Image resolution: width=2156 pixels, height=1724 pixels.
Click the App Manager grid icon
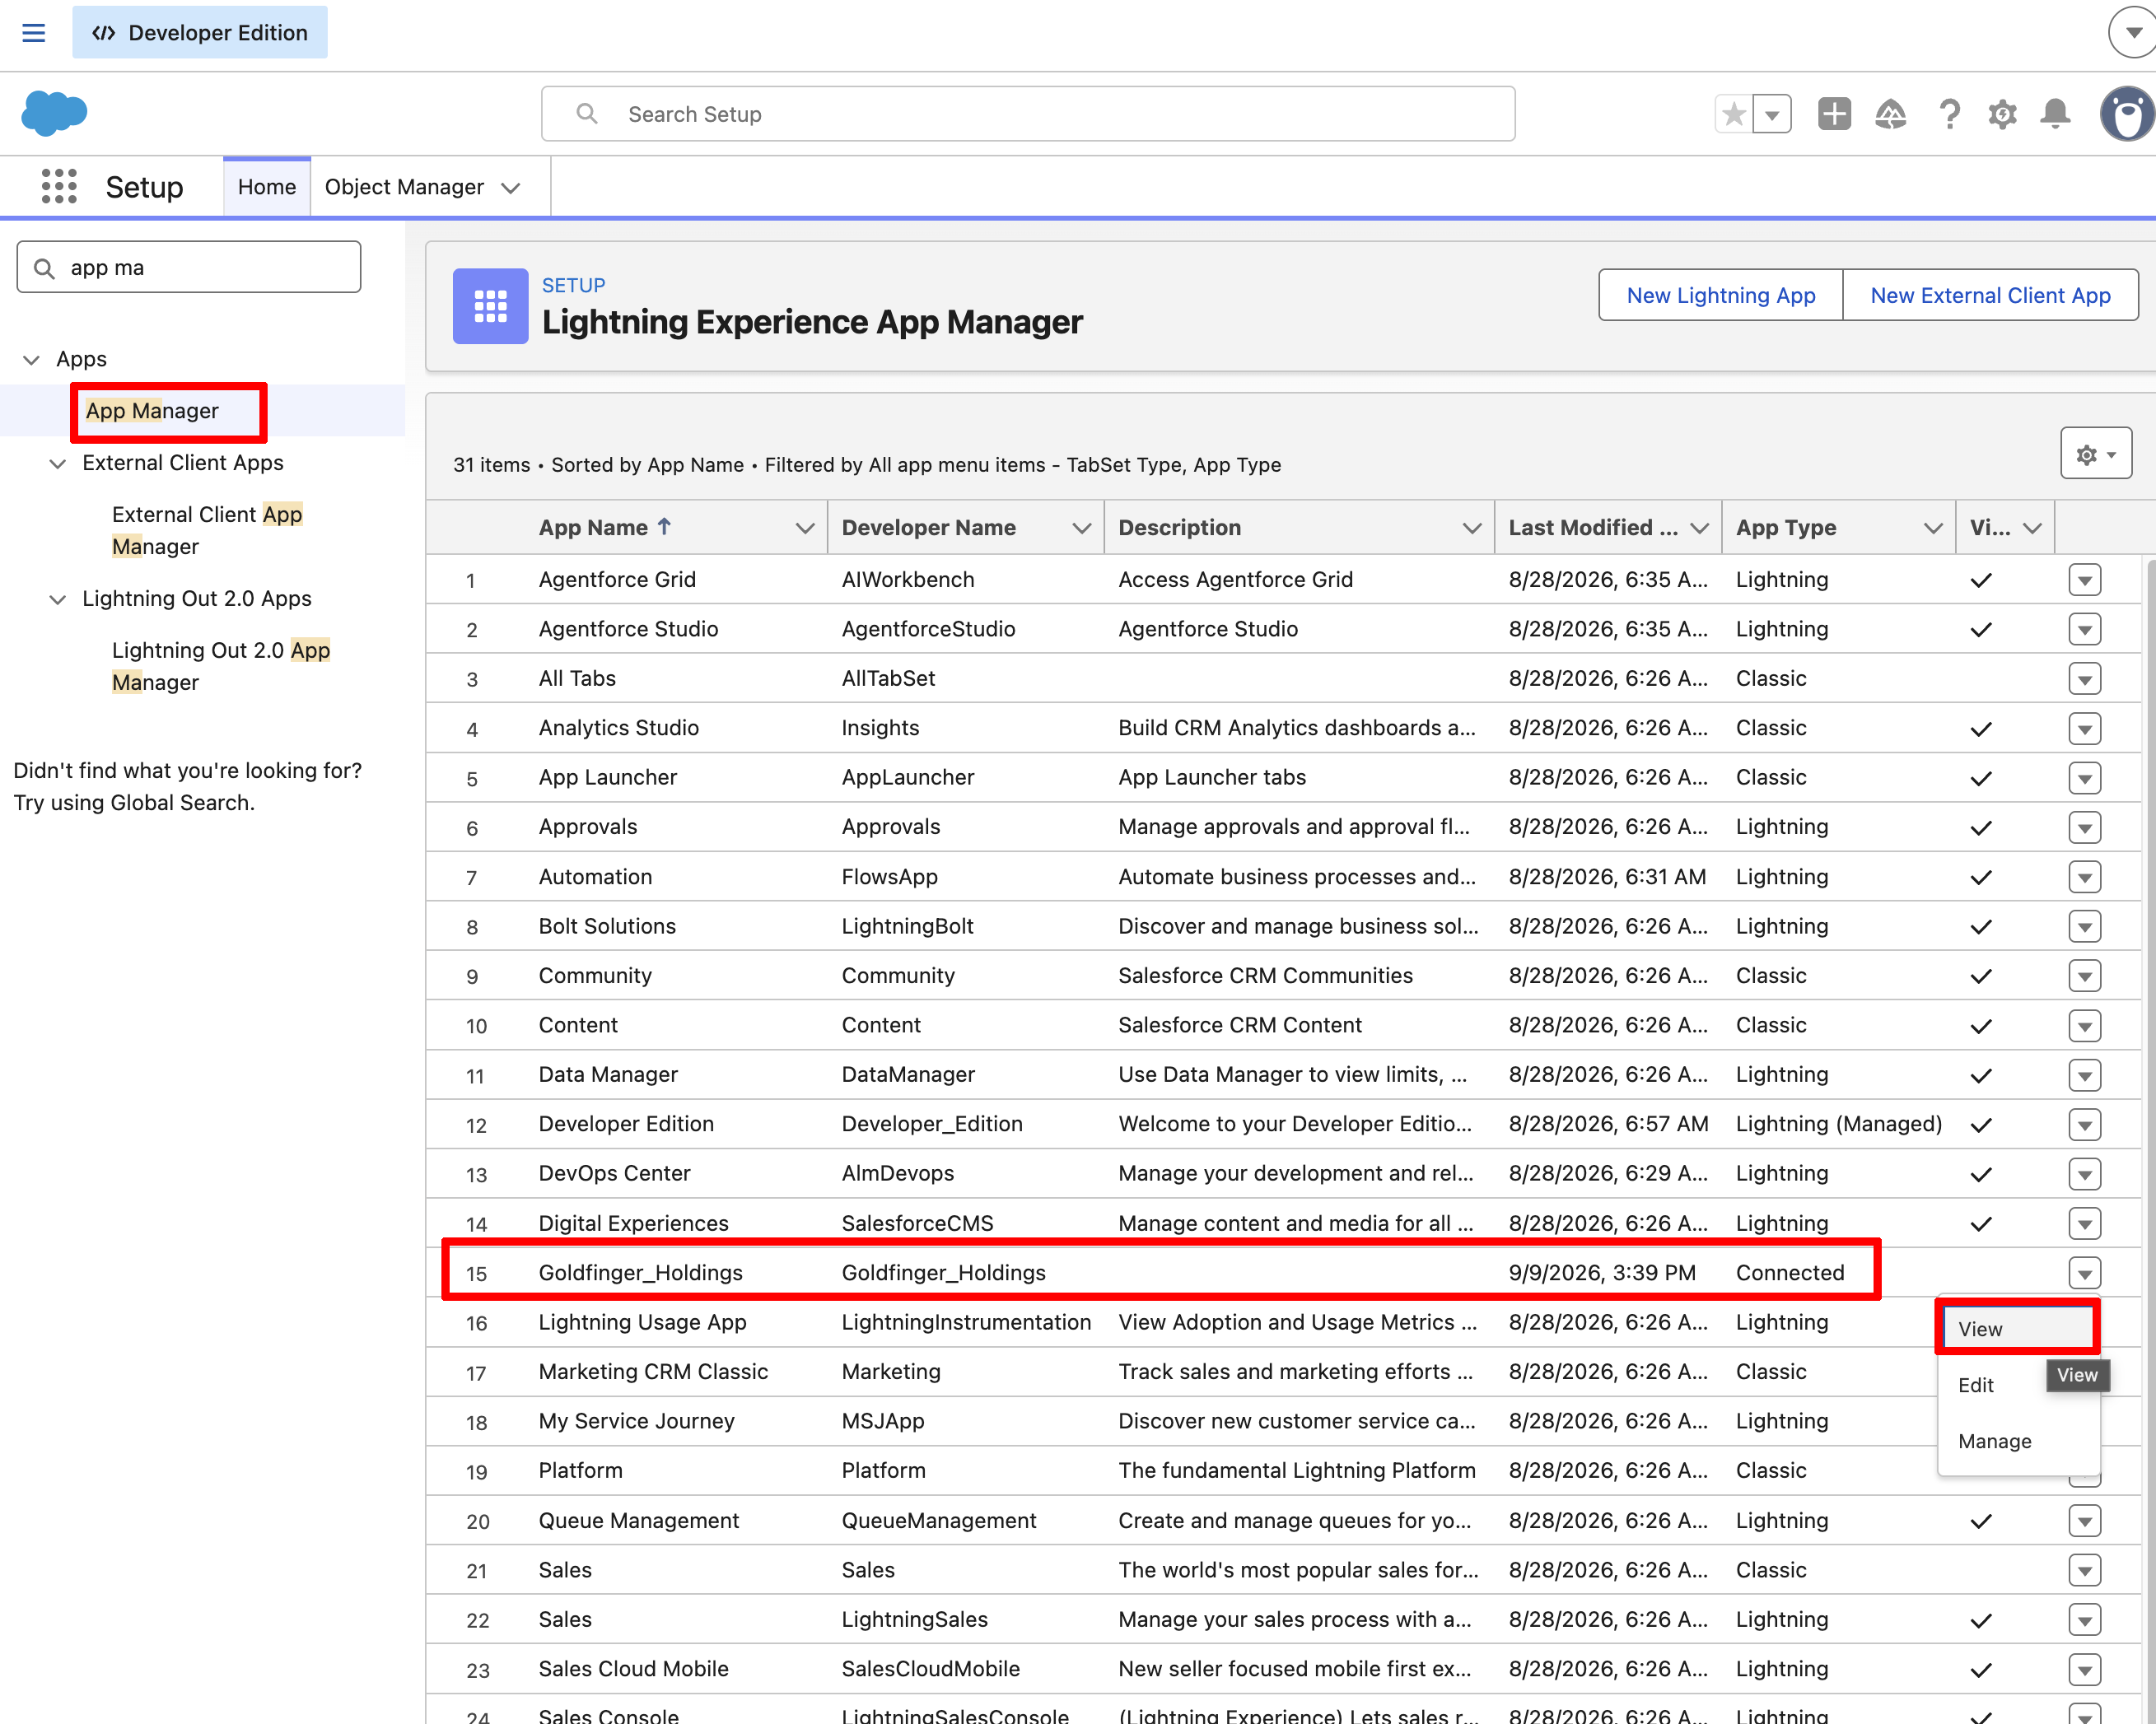pyautogui.click(x=490, y=306)
